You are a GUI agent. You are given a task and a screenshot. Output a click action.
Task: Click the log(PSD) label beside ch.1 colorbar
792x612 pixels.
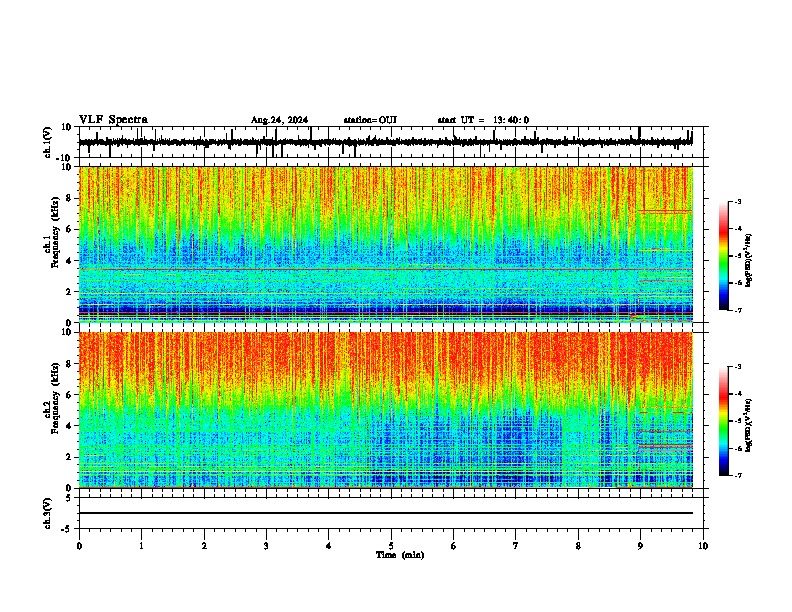click(749, 260)
